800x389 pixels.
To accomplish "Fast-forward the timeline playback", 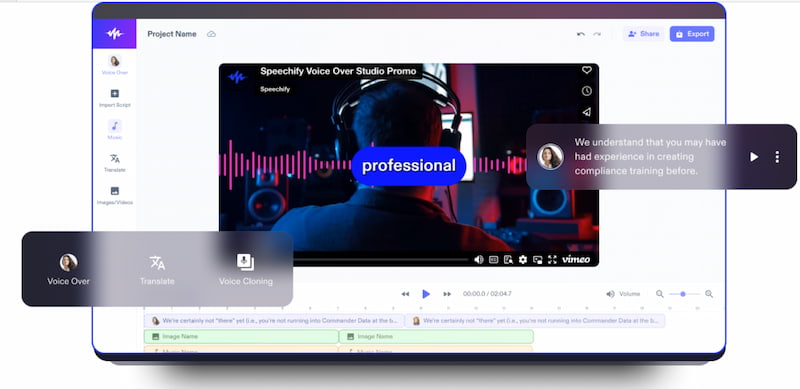I will (447, 294).
